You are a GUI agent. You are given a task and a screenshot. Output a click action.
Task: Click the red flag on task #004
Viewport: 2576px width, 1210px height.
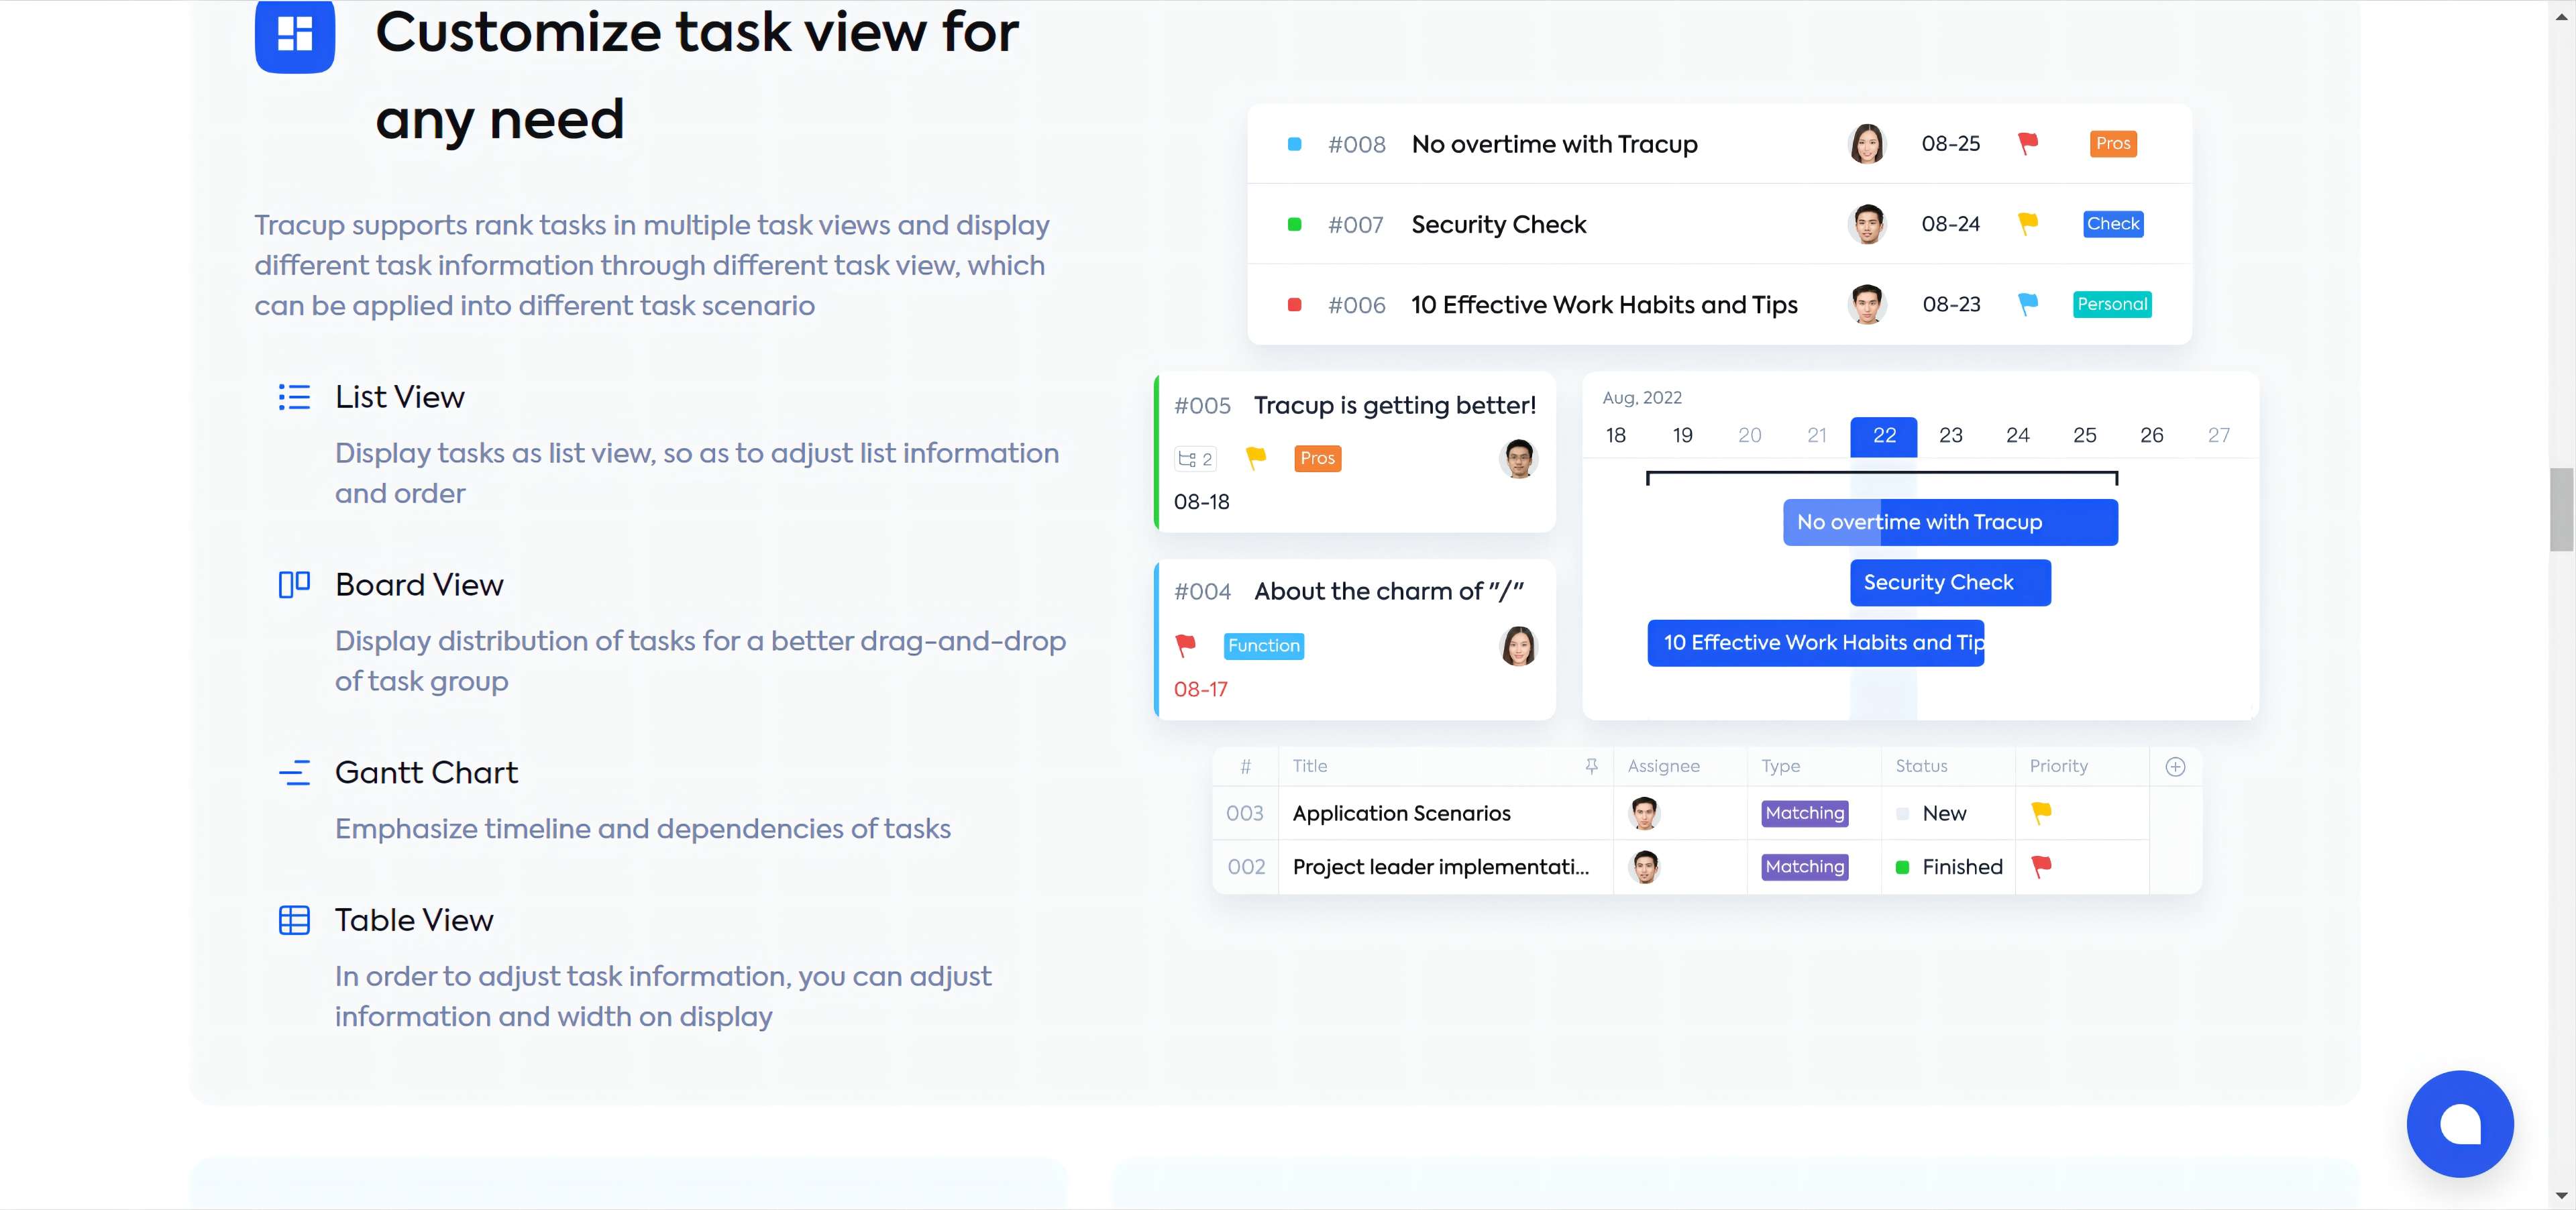click(1186, 645)
